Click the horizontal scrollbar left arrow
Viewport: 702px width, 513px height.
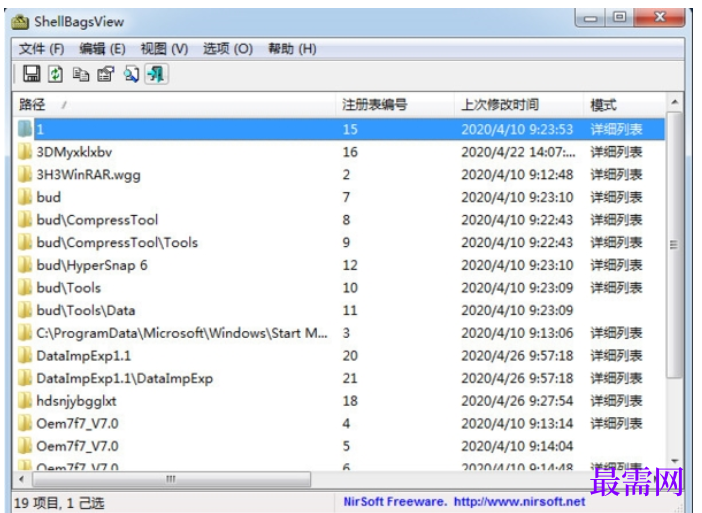click(x=21, y=479)
